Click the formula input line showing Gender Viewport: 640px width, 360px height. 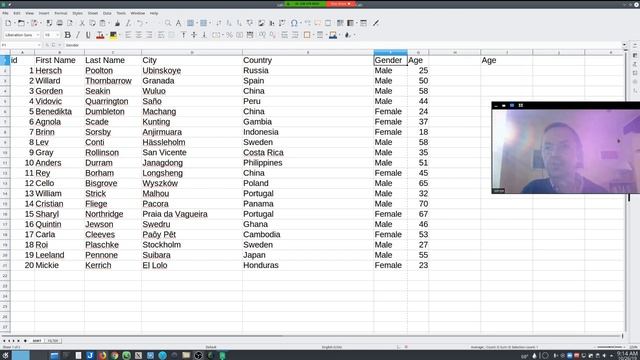point(343,45)
